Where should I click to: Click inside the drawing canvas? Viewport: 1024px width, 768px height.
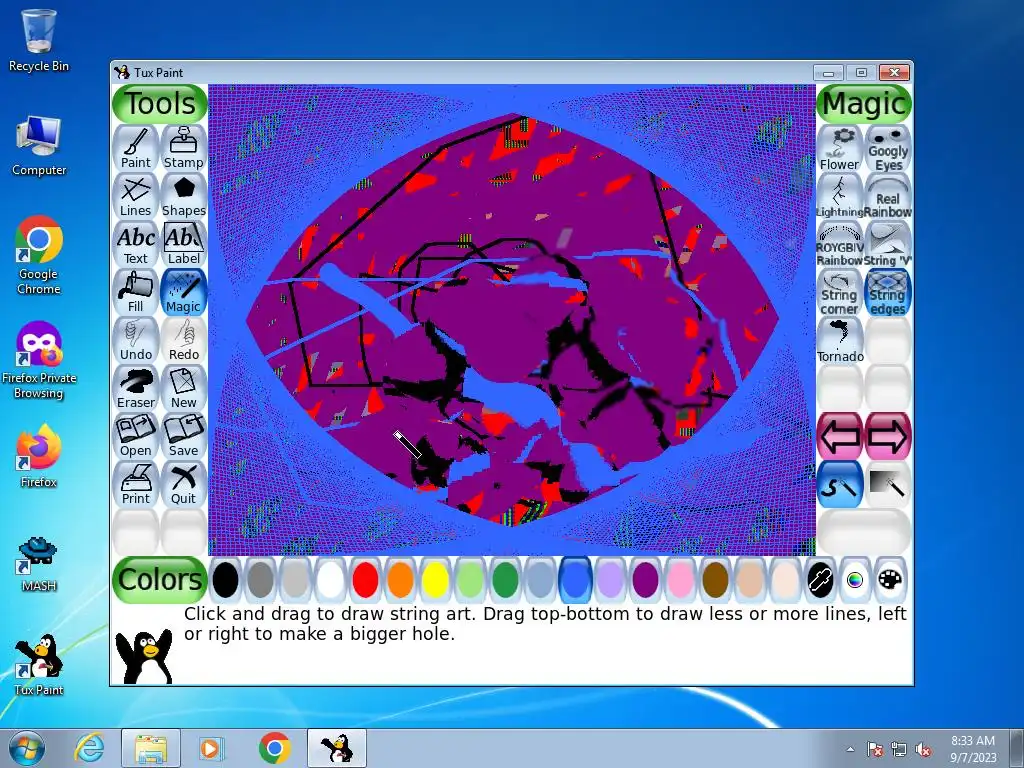pos(512,320)
